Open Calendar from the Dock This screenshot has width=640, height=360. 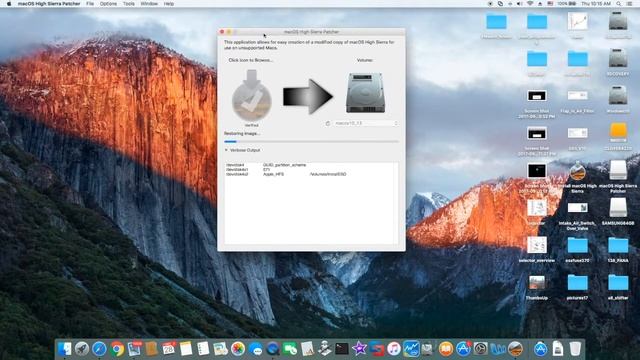pos(169,349)
